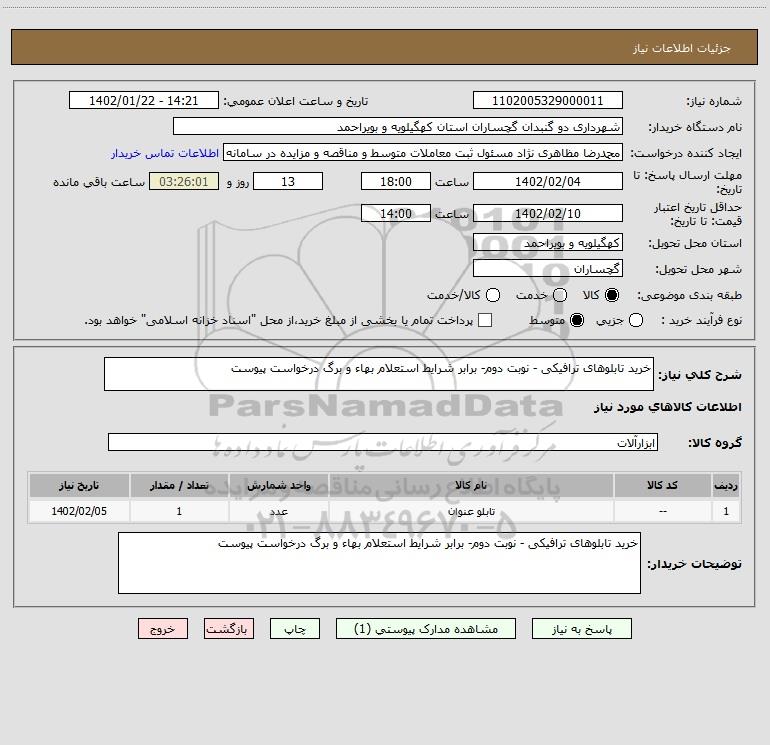Click the delivery city field گچساران
This screenshot has width=770, height=745.
tap(548, 269)
